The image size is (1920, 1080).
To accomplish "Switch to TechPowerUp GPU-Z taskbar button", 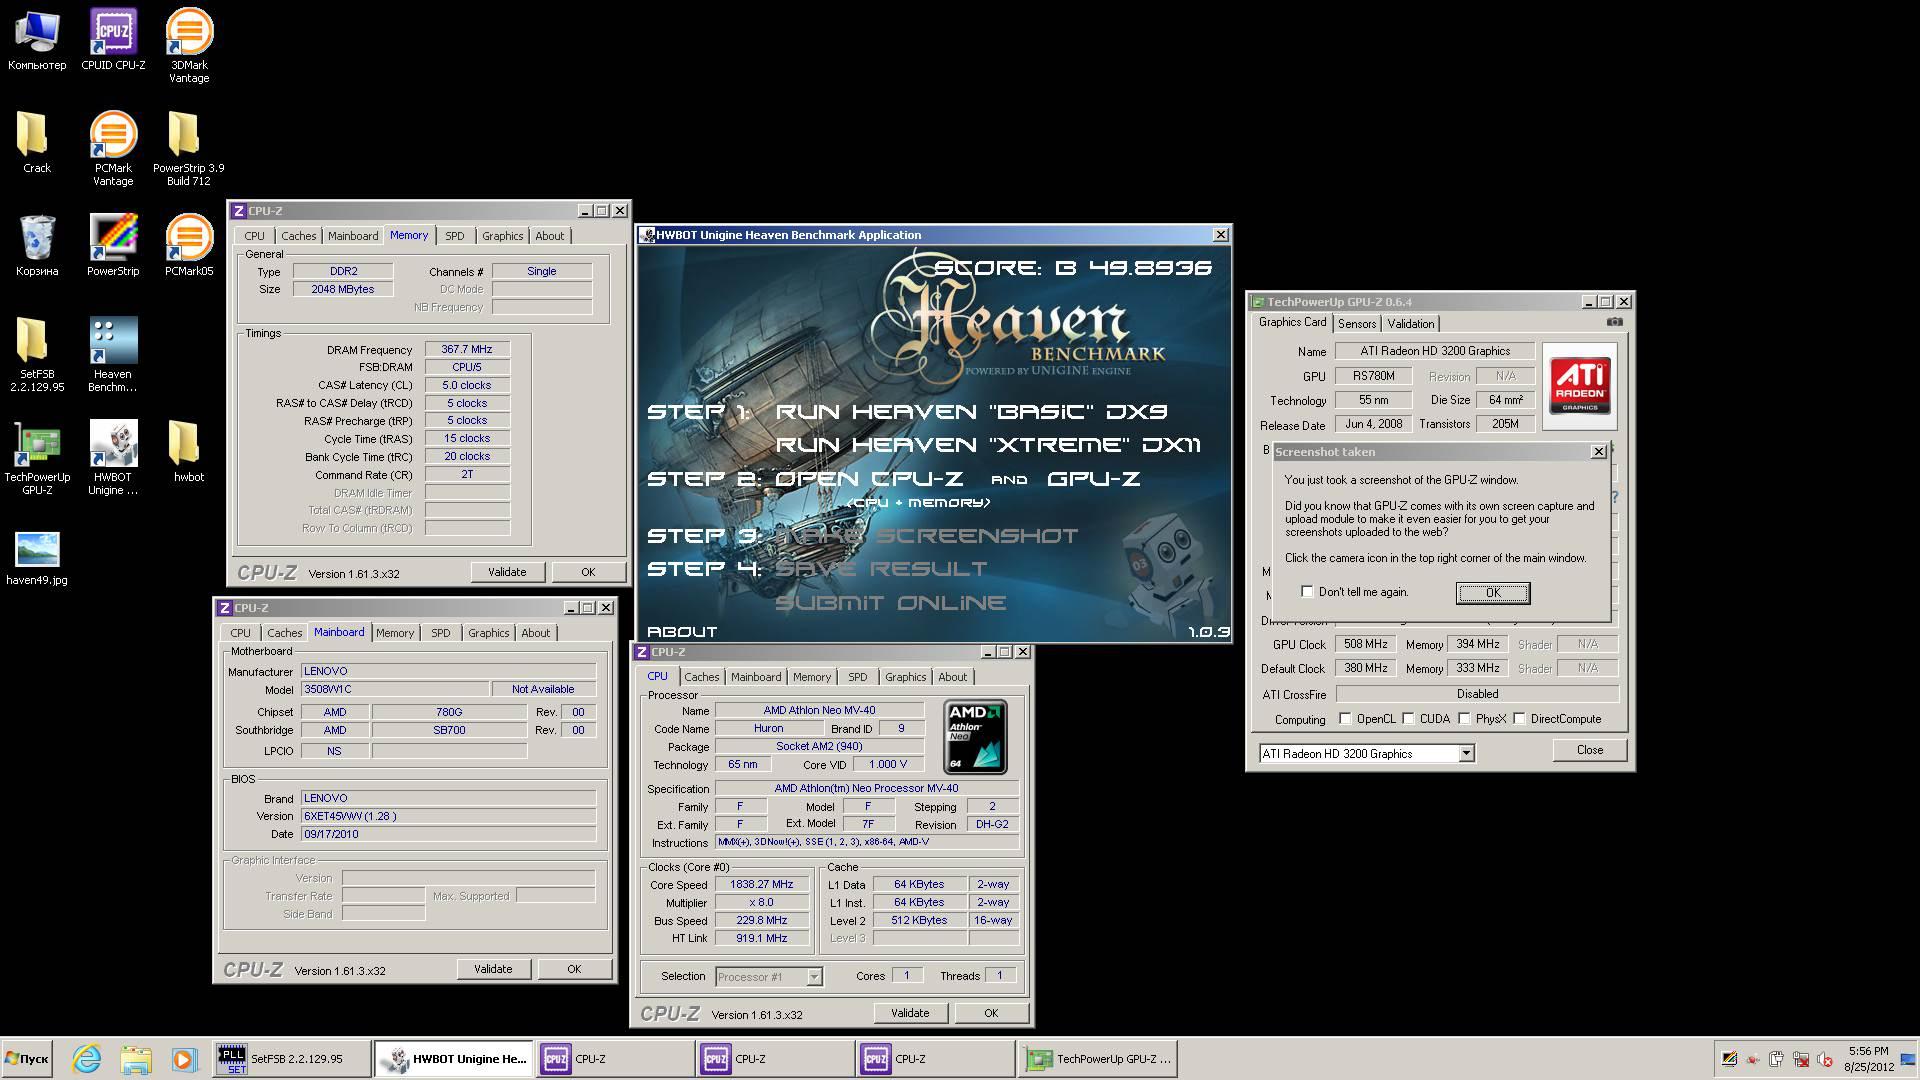I will pos(1100,1059).
